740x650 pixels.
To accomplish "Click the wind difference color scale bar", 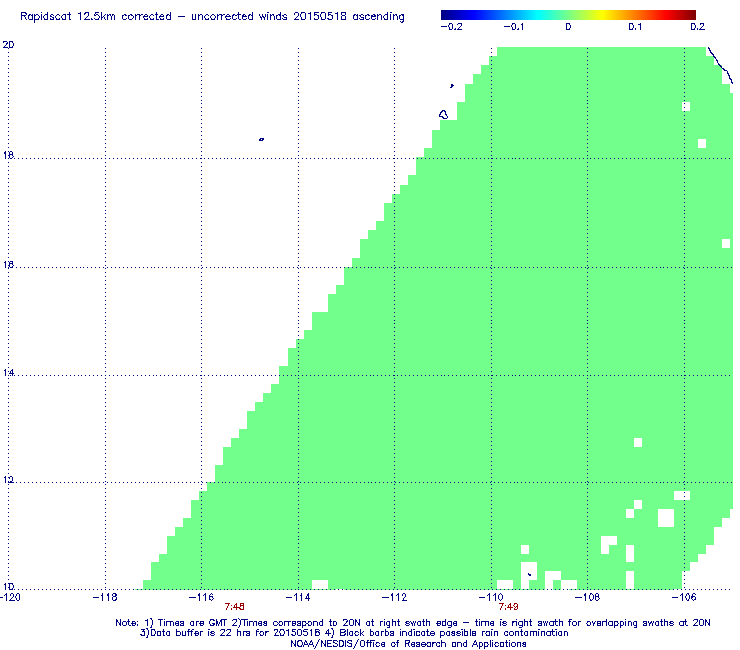I will pyautogui.click(x=568, y=15).
